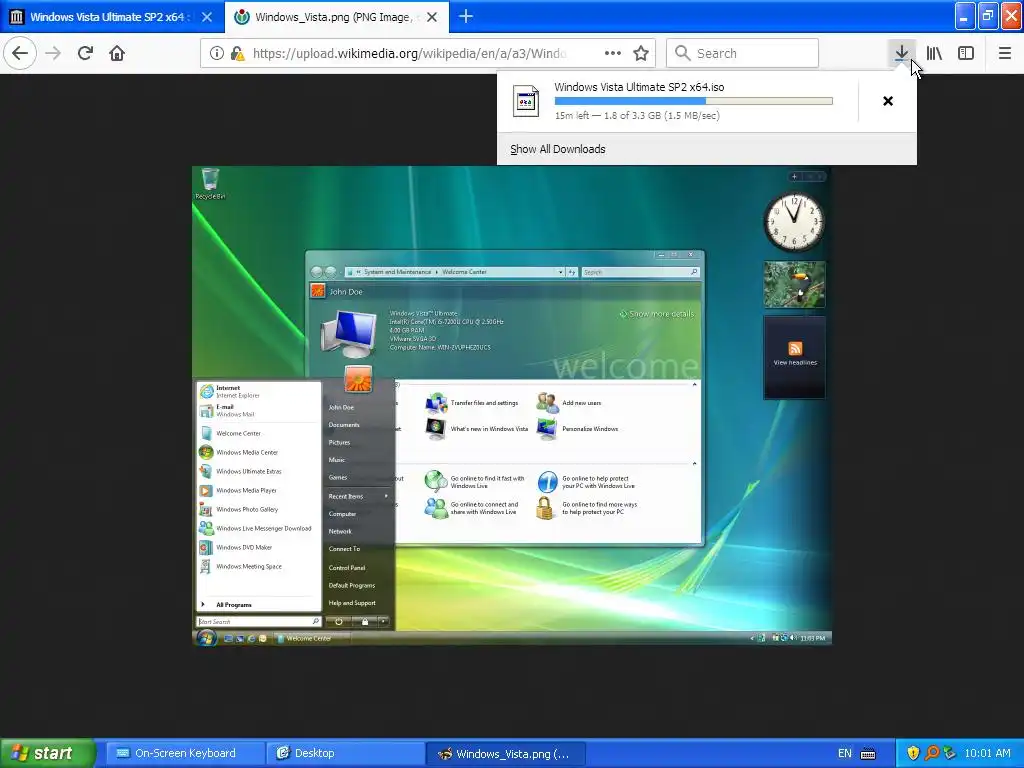
Task: Click the forward navigation arrow
Action: pyautogui.click(x=53, y=53)
